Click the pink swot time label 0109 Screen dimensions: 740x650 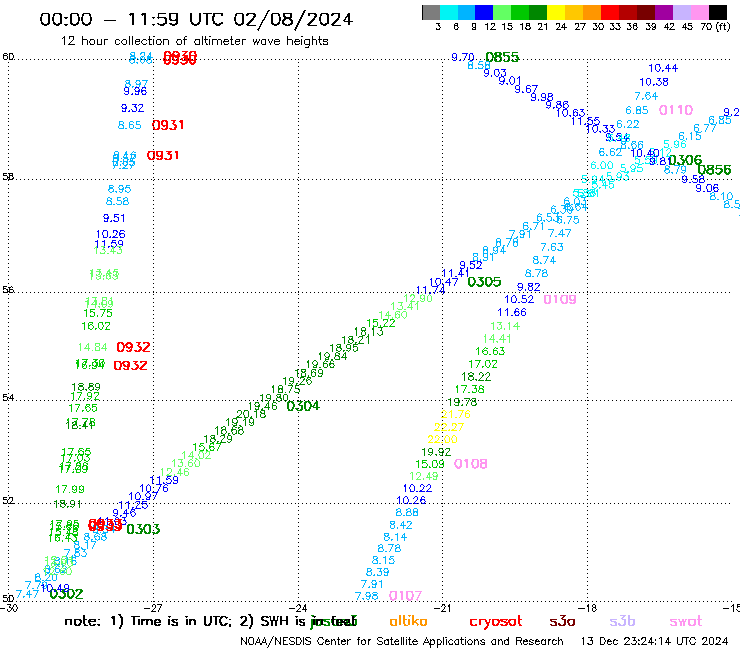560,299
